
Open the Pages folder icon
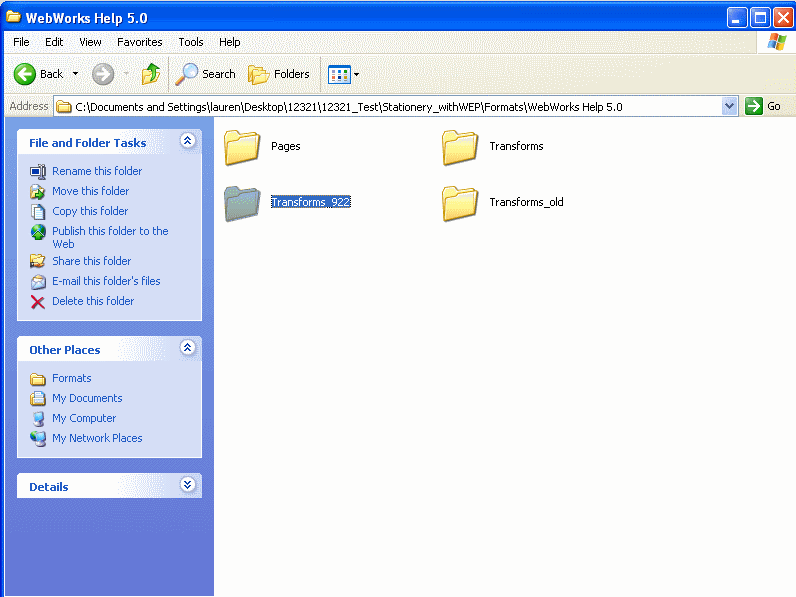click(242, 147)
